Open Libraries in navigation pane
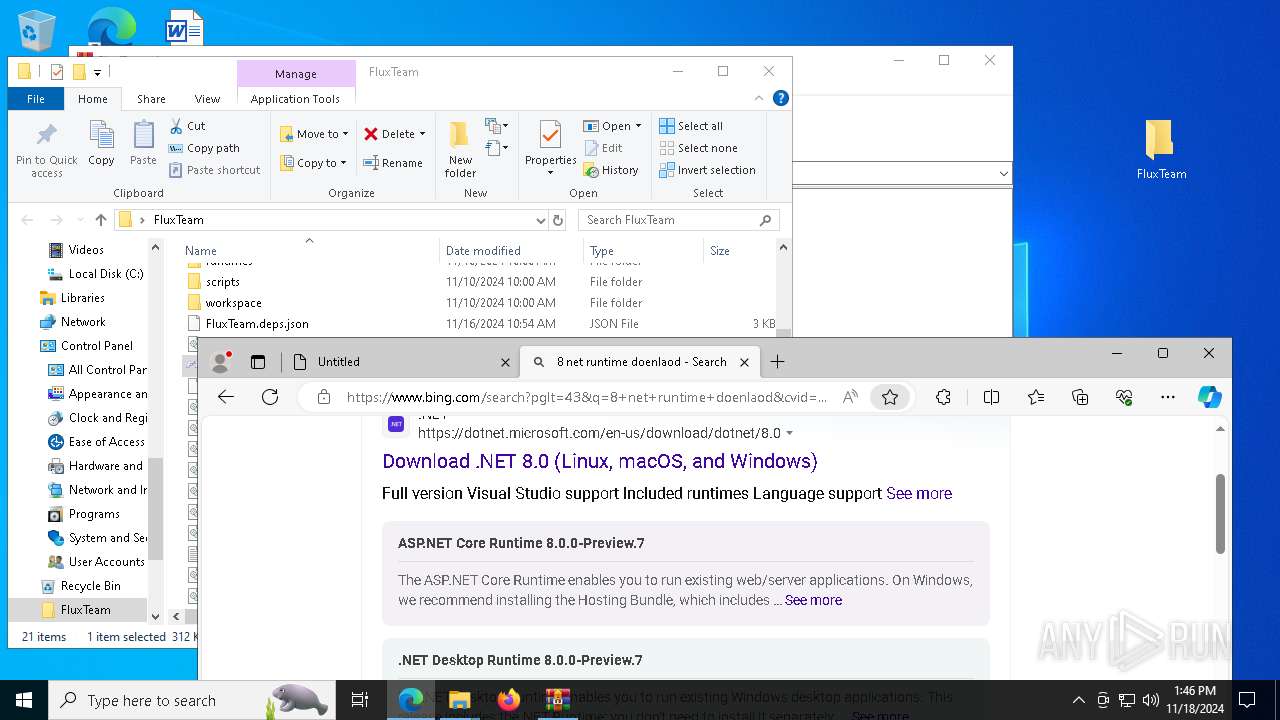This screenshot has height=720, width=1280. click(83, 298)
